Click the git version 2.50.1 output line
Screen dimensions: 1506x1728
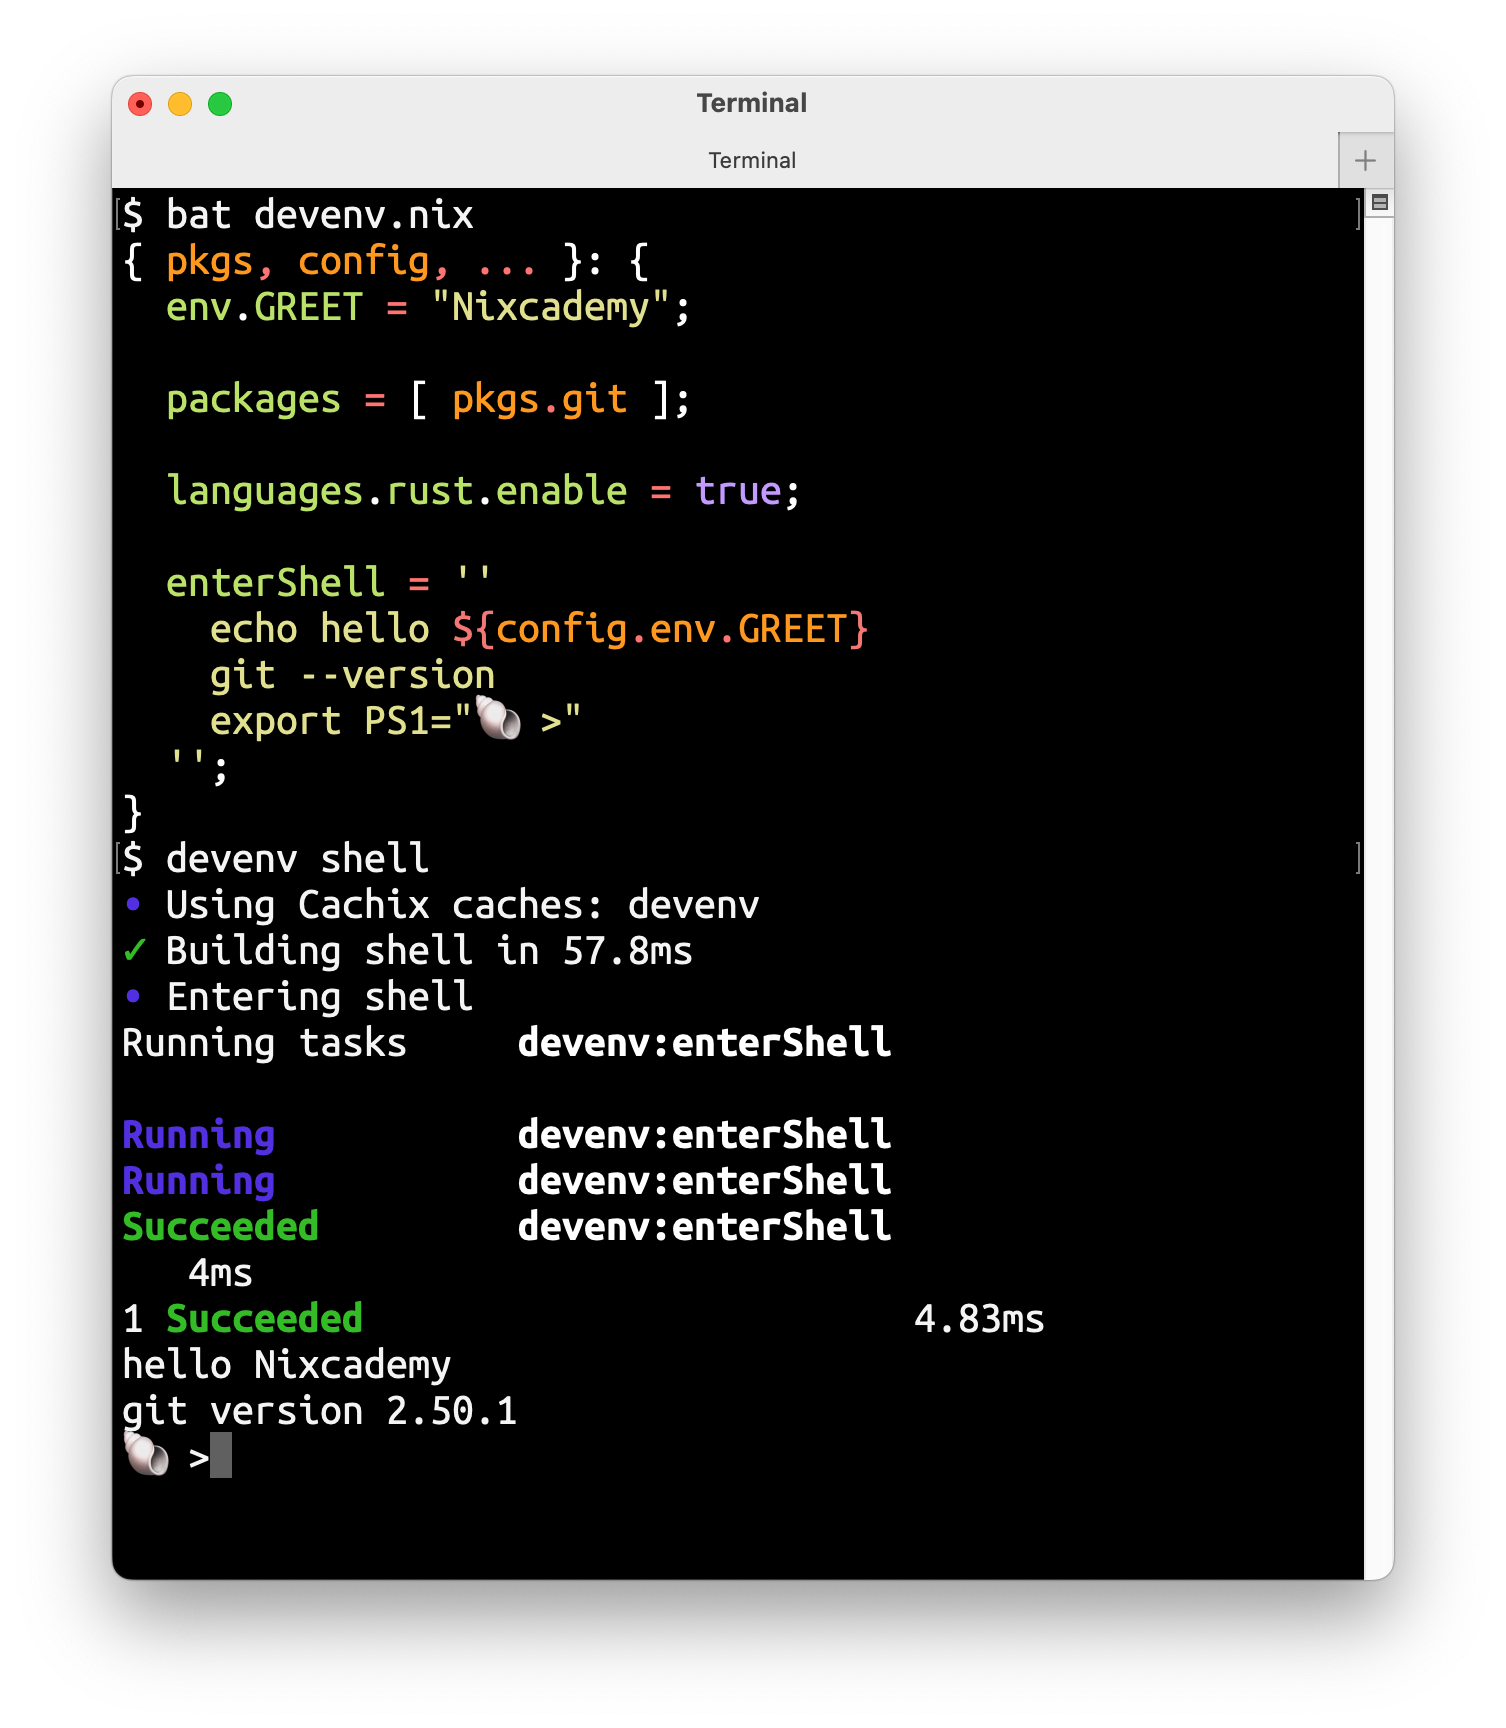tap(320, 1411)
